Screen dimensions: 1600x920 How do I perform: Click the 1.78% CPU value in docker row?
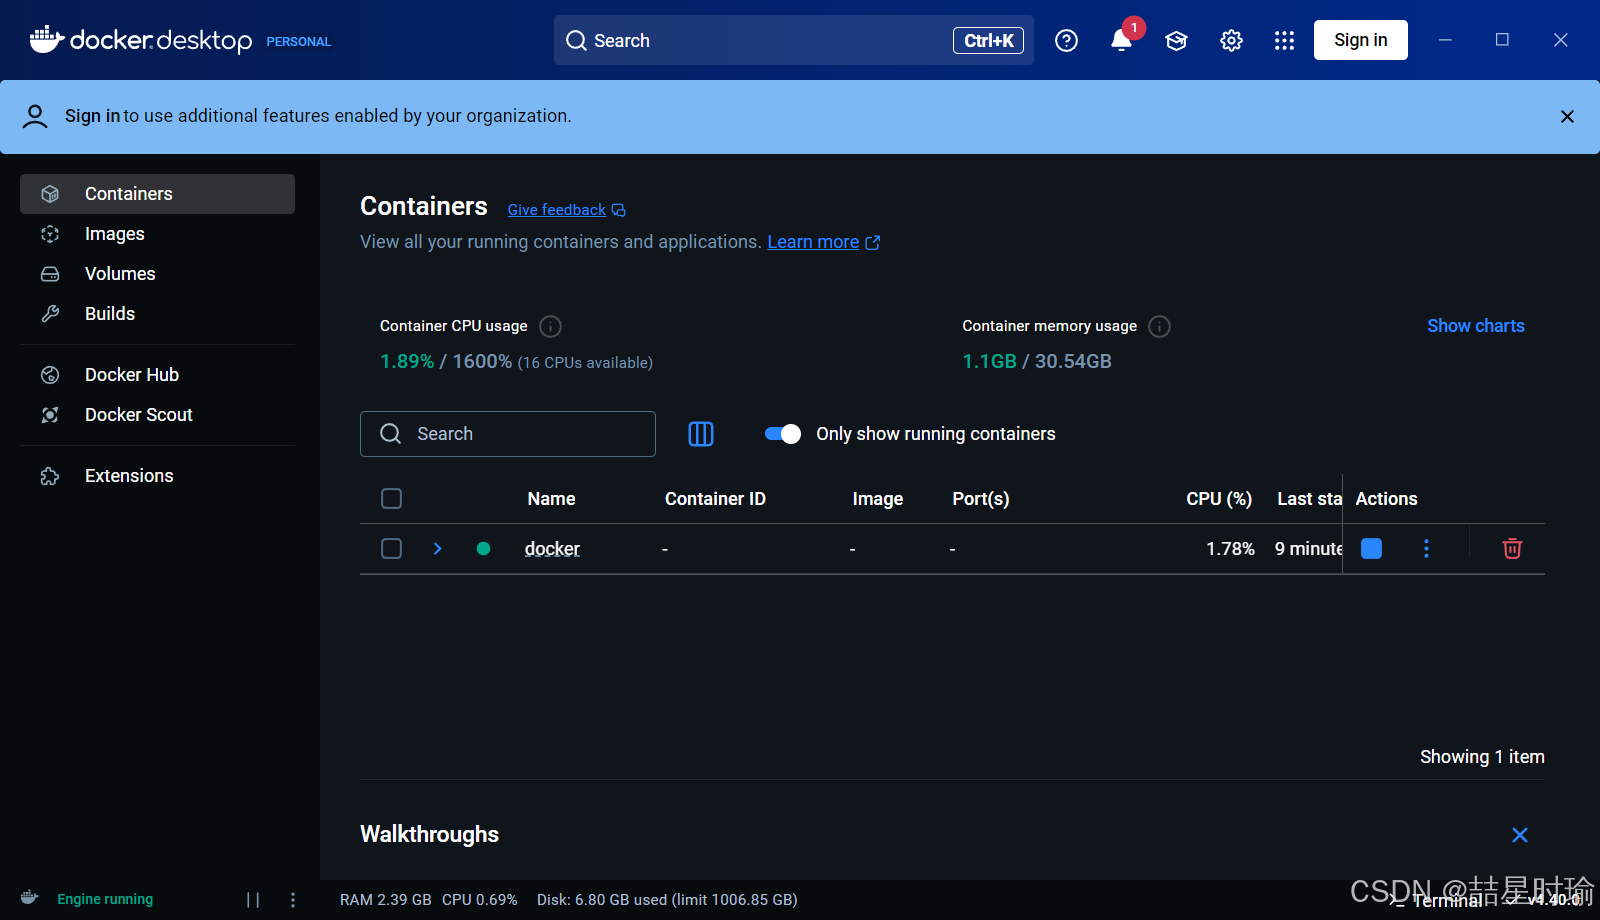tap(1230, 549)
